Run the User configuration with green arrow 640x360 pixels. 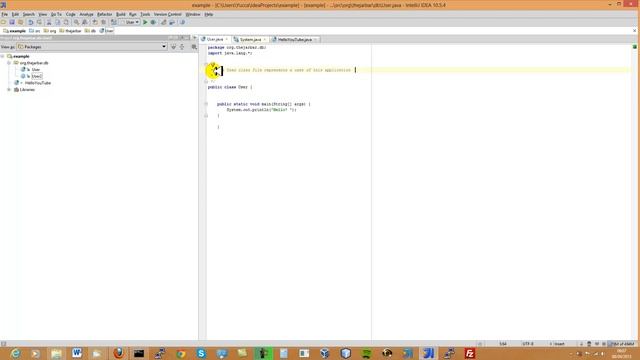pyautogui.click(x=145, y=22)
